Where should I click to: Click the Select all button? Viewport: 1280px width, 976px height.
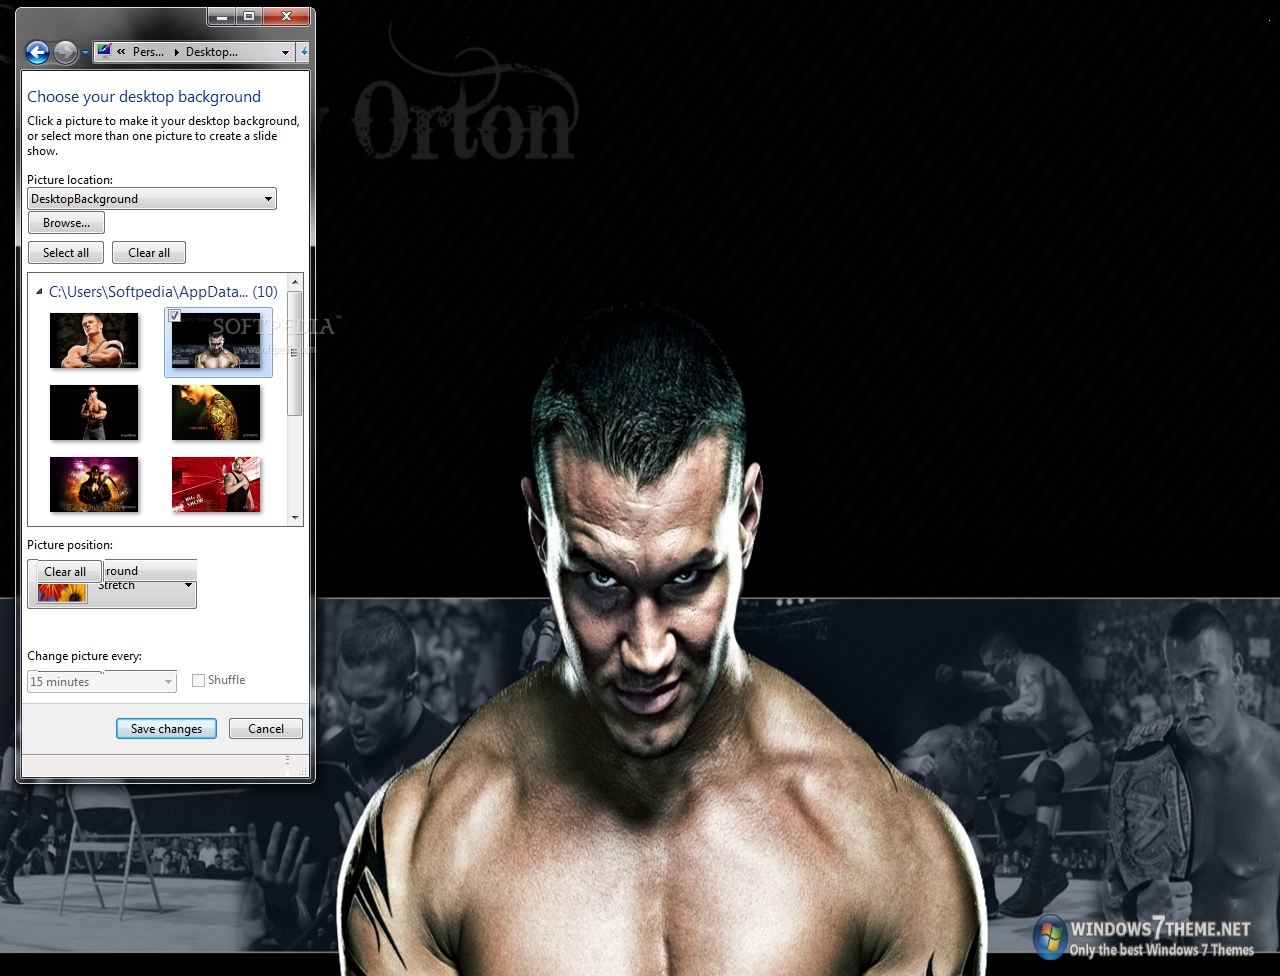point(66,253)
